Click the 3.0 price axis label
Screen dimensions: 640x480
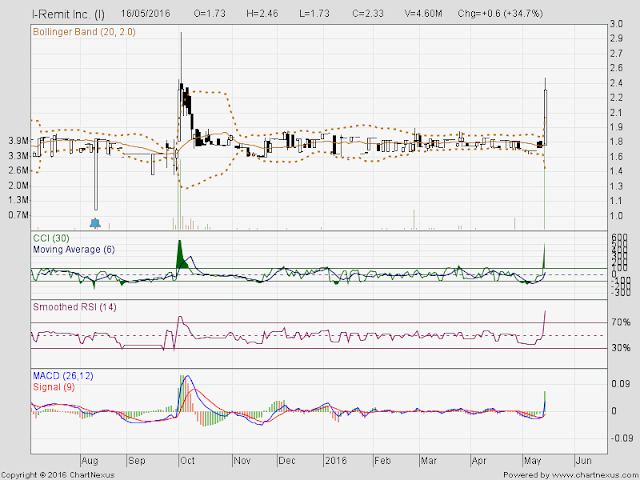(x=616, y=24)
